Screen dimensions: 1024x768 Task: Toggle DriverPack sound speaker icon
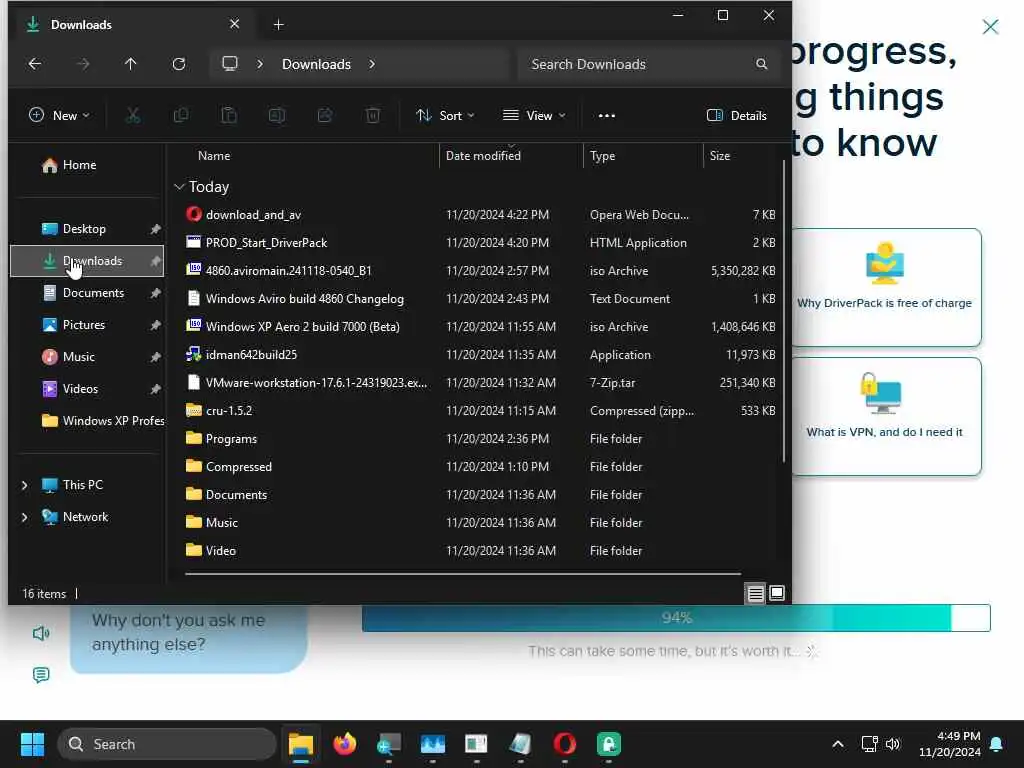click(40, 633)
